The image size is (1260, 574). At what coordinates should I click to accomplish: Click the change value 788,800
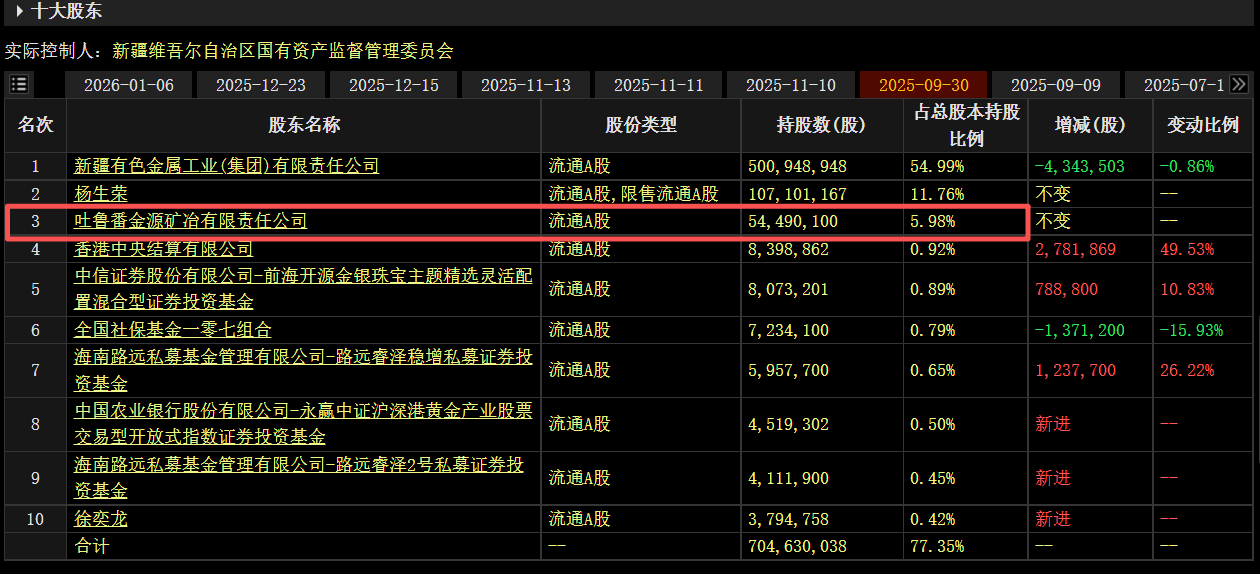(x=1066, y=289)
